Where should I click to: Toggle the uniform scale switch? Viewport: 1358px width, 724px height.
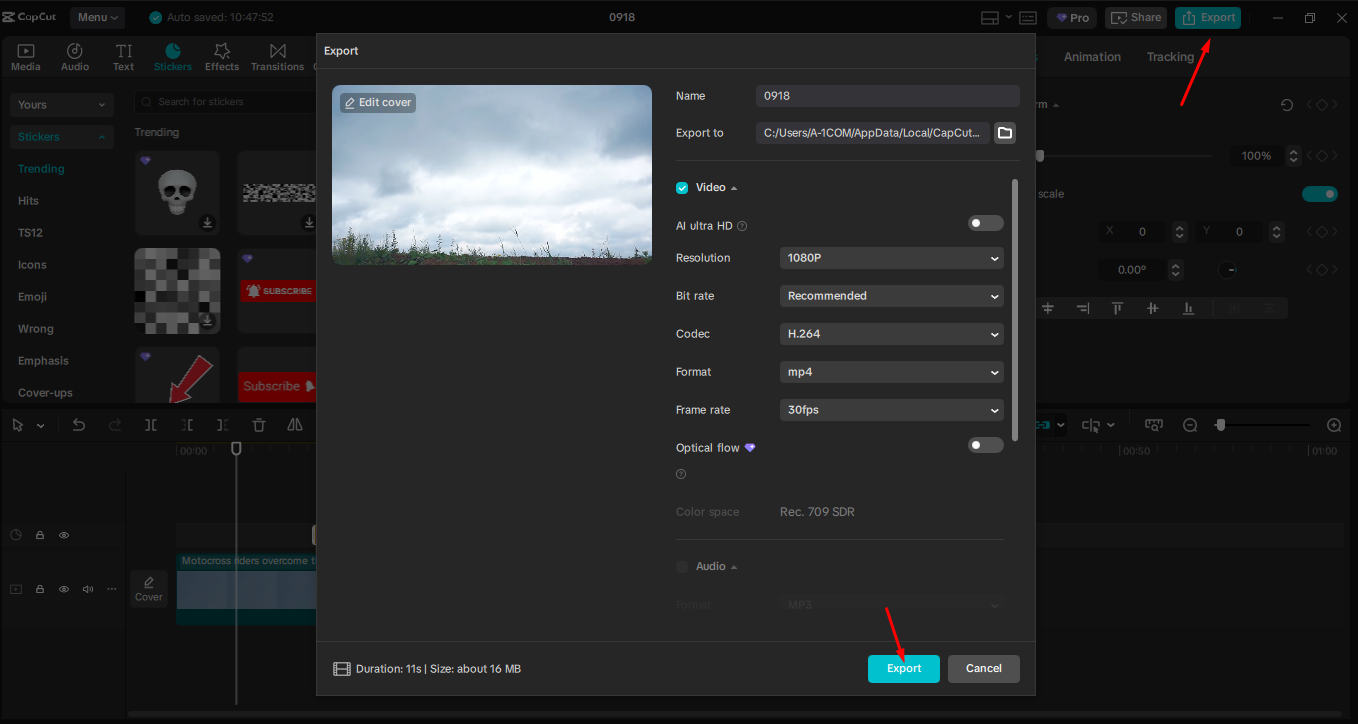[x=1320, y=194]
